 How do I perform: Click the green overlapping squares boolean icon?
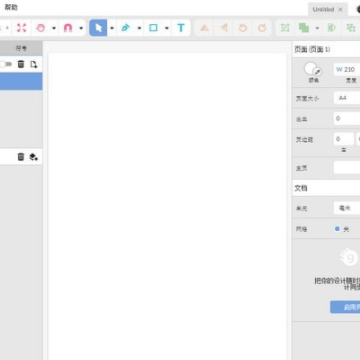coord(304,28)
